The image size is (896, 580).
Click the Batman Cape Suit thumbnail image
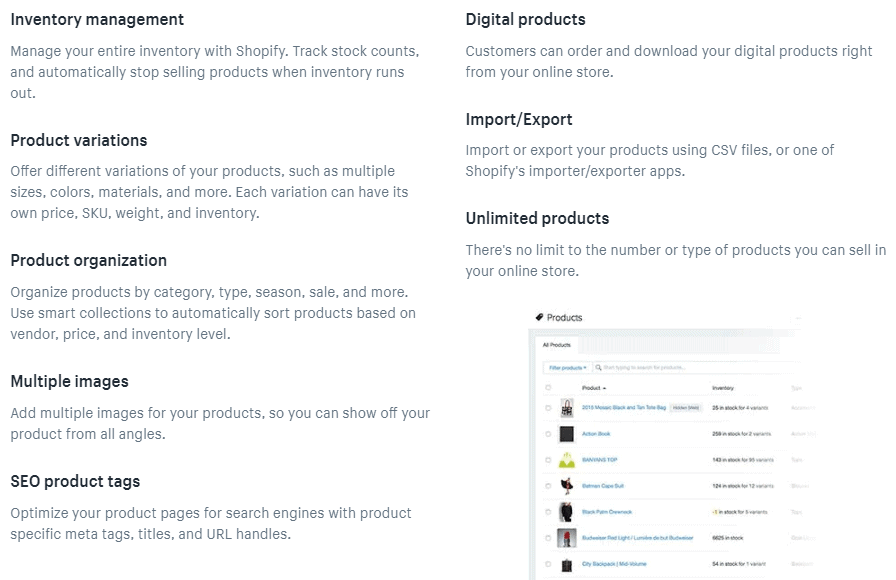(567, 484)
